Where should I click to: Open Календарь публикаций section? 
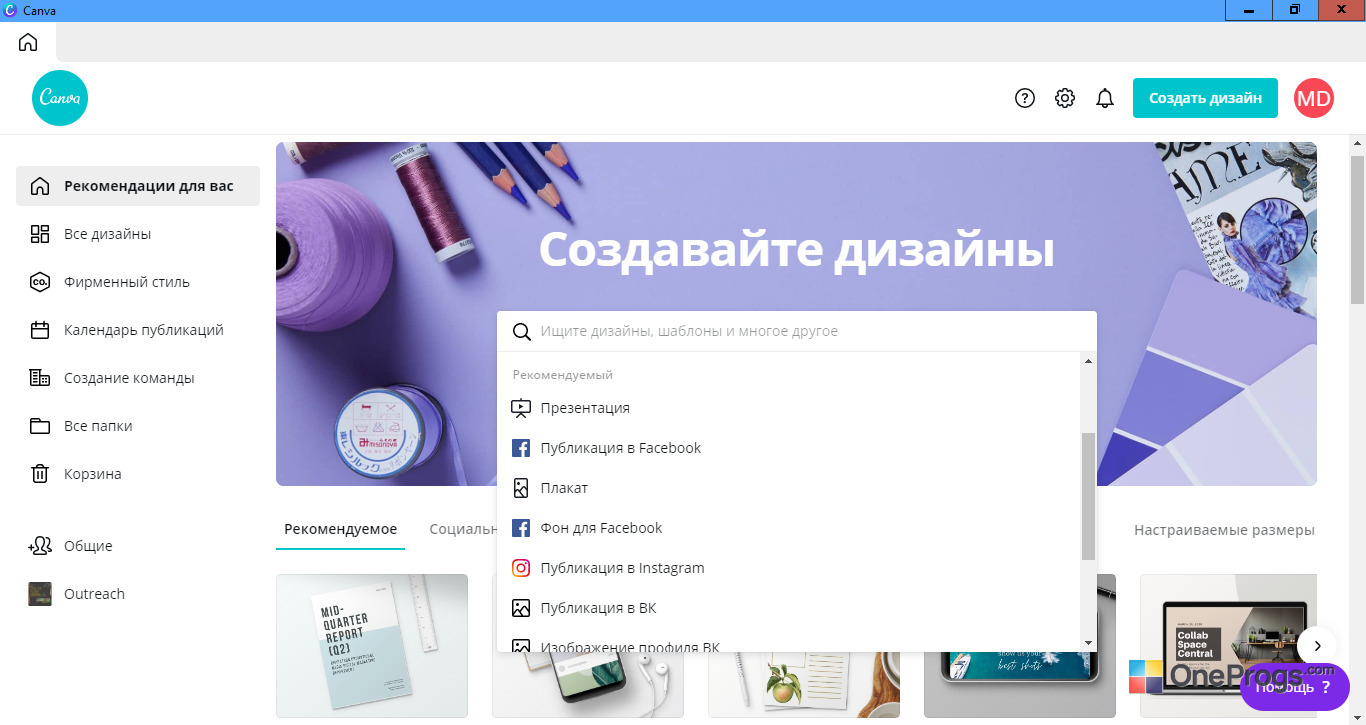click(x=138, y=330)
